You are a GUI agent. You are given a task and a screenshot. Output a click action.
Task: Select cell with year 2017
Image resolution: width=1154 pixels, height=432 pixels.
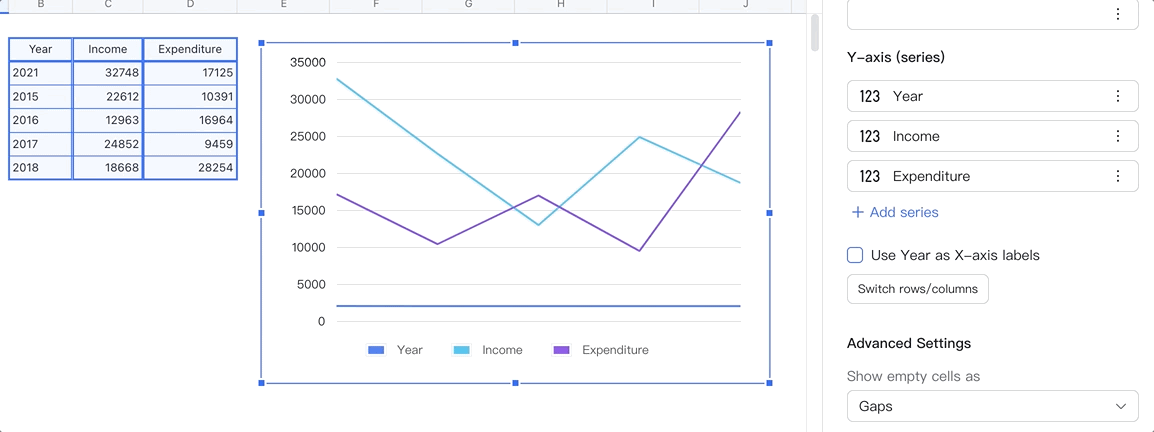40,144
